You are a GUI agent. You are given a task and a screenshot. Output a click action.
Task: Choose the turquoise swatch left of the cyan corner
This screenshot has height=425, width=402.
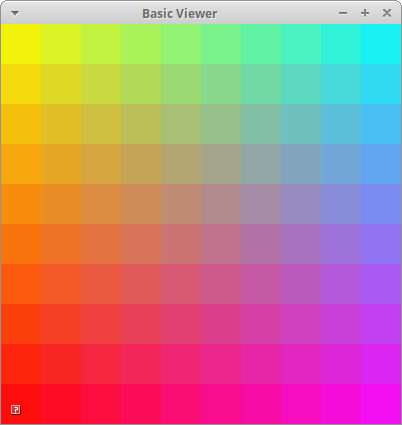341,44
